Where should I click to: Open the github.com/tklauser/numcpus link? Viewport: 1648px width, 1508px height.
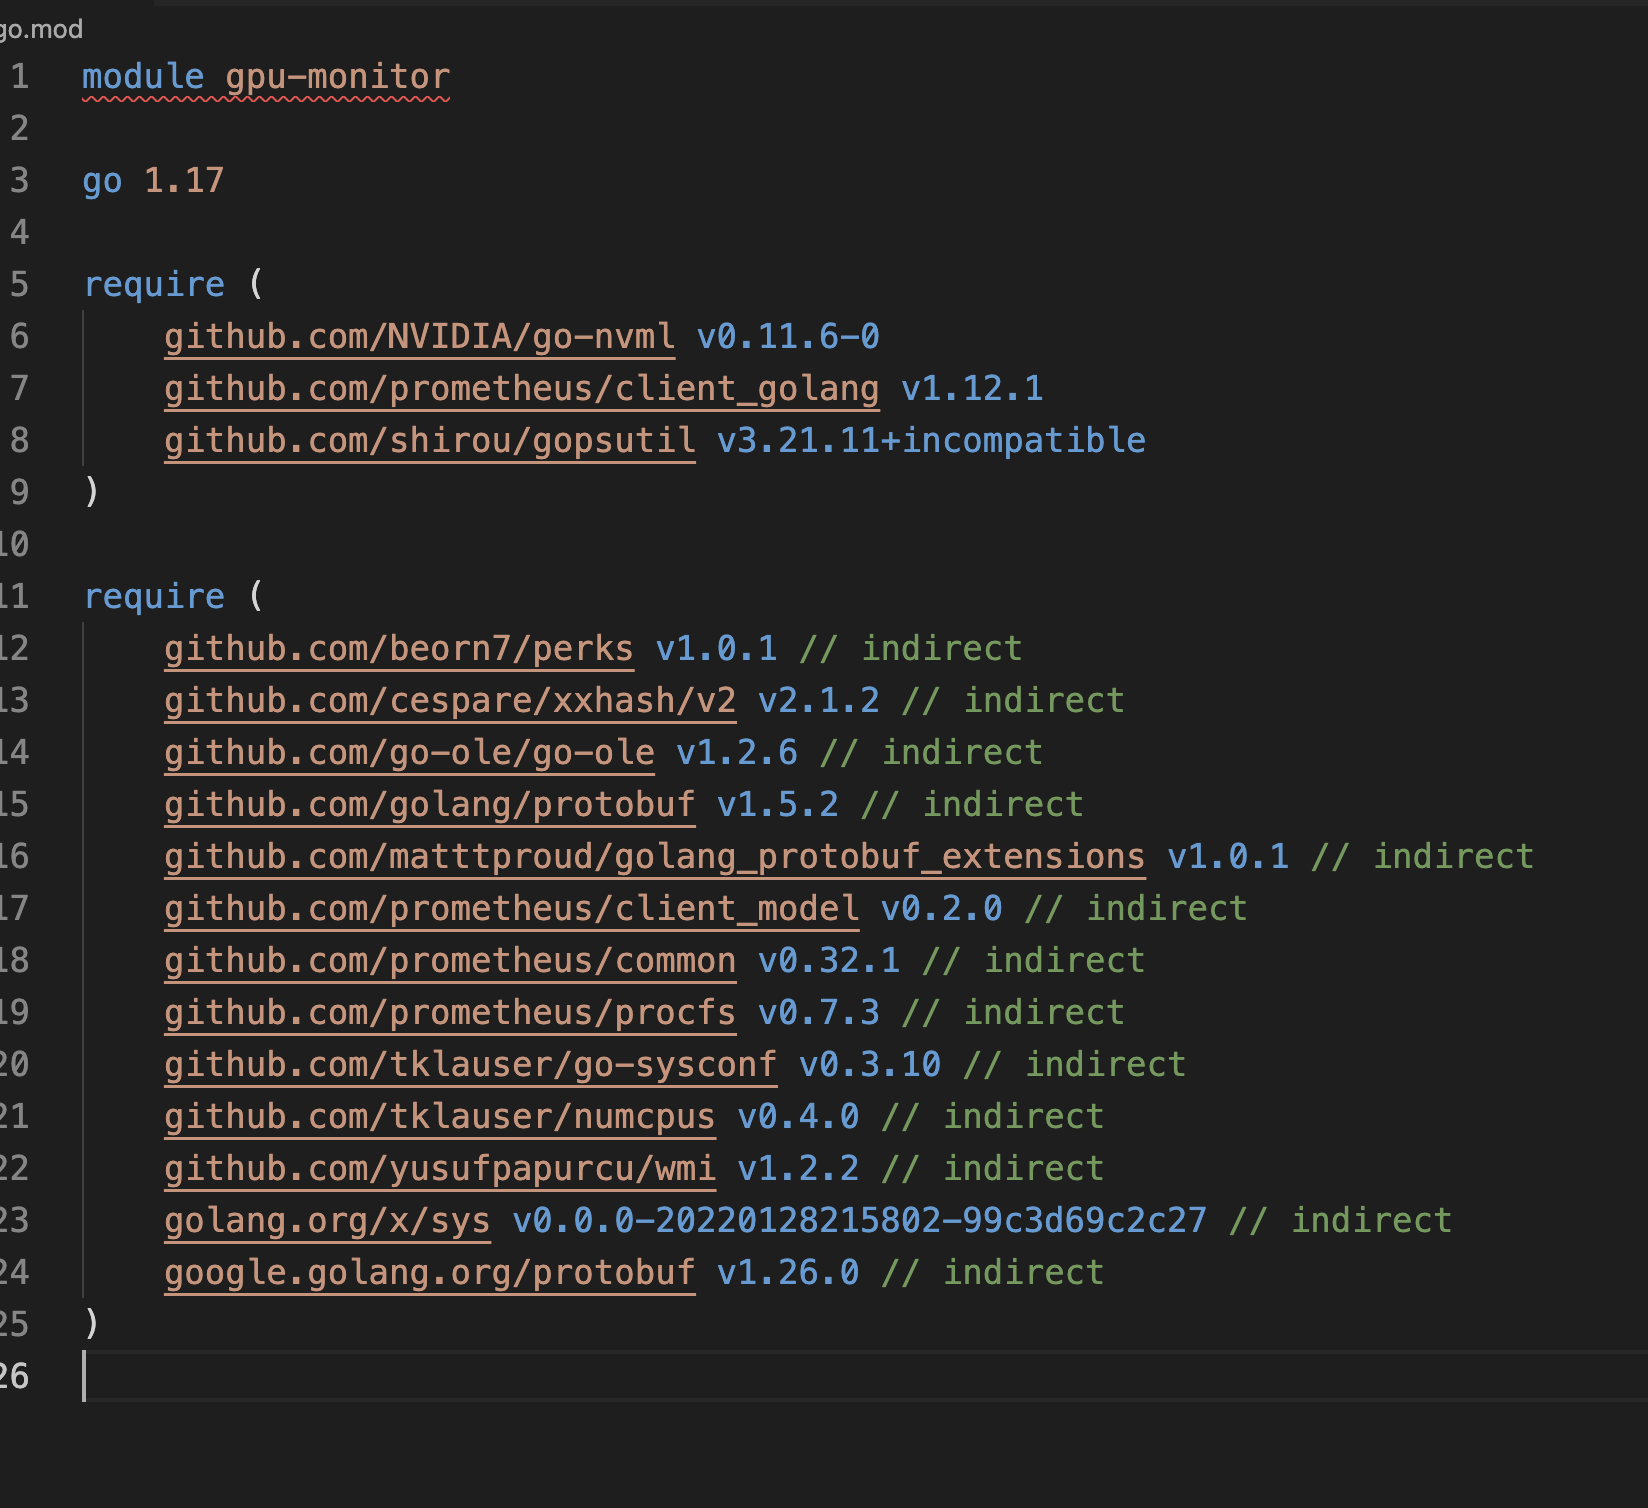[440, 1117]
